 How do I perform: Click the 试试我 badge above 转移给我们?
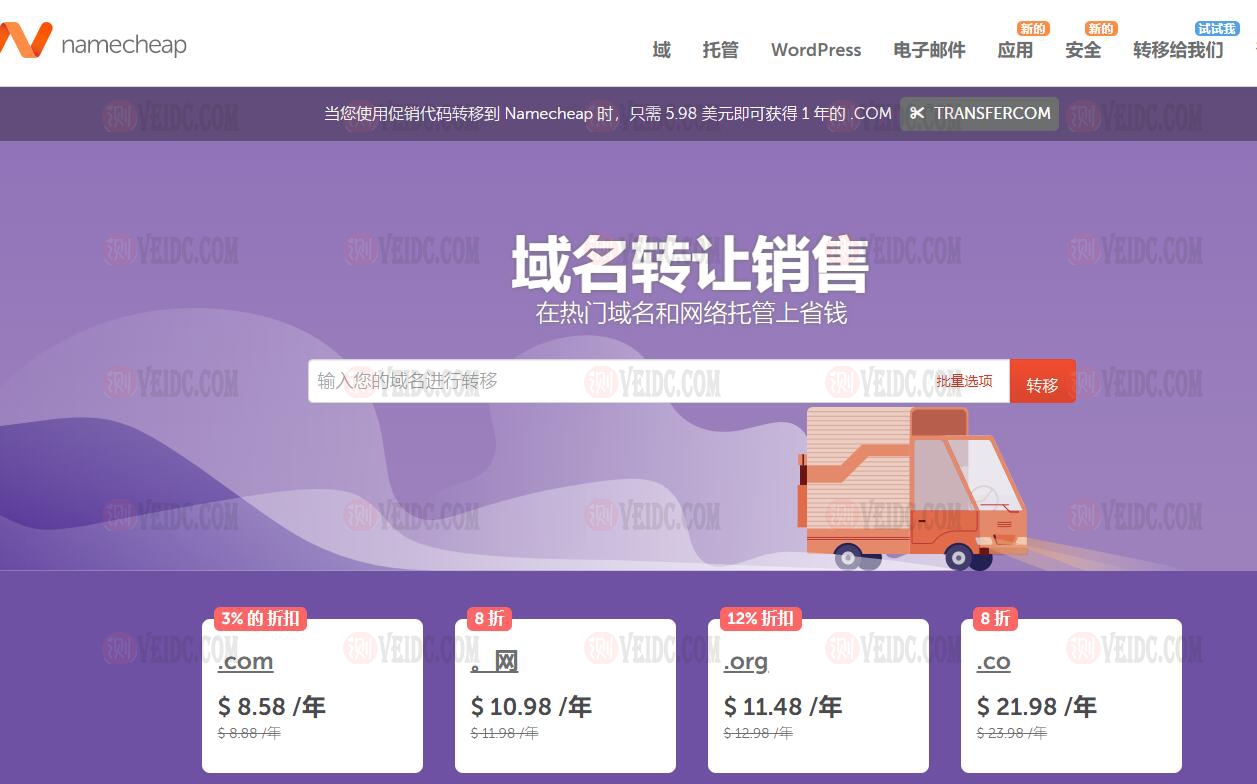click(1216, 29)
